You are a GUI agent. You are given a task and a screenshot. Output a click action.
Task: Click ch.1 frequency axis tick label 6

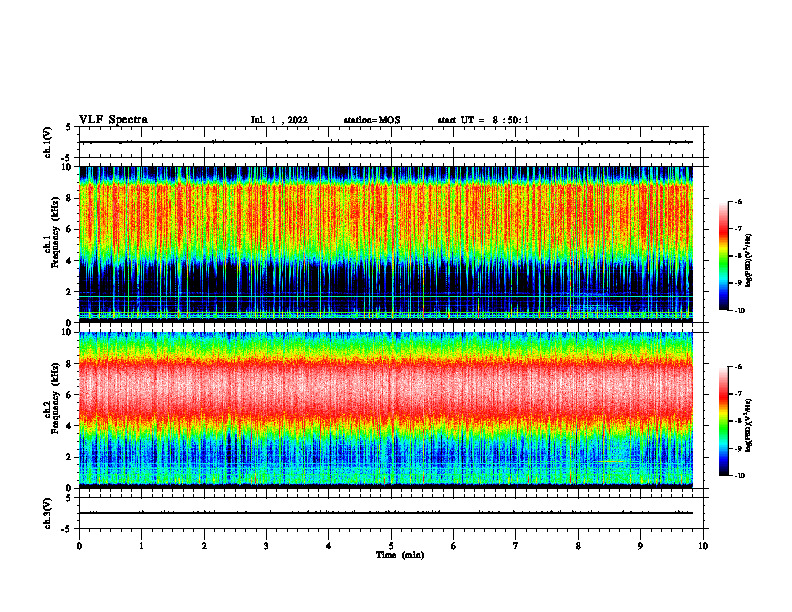[69, 229]
